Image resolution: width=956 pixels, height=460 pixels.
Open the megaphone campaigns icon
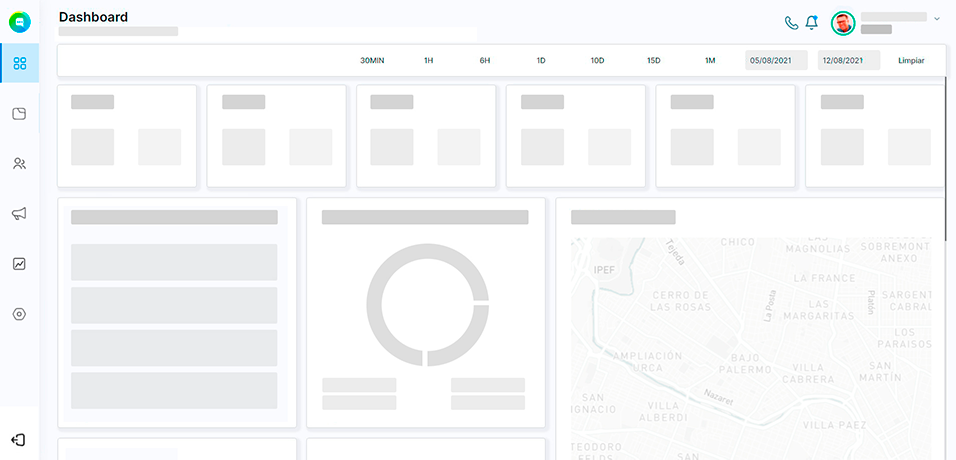(19, 214)
